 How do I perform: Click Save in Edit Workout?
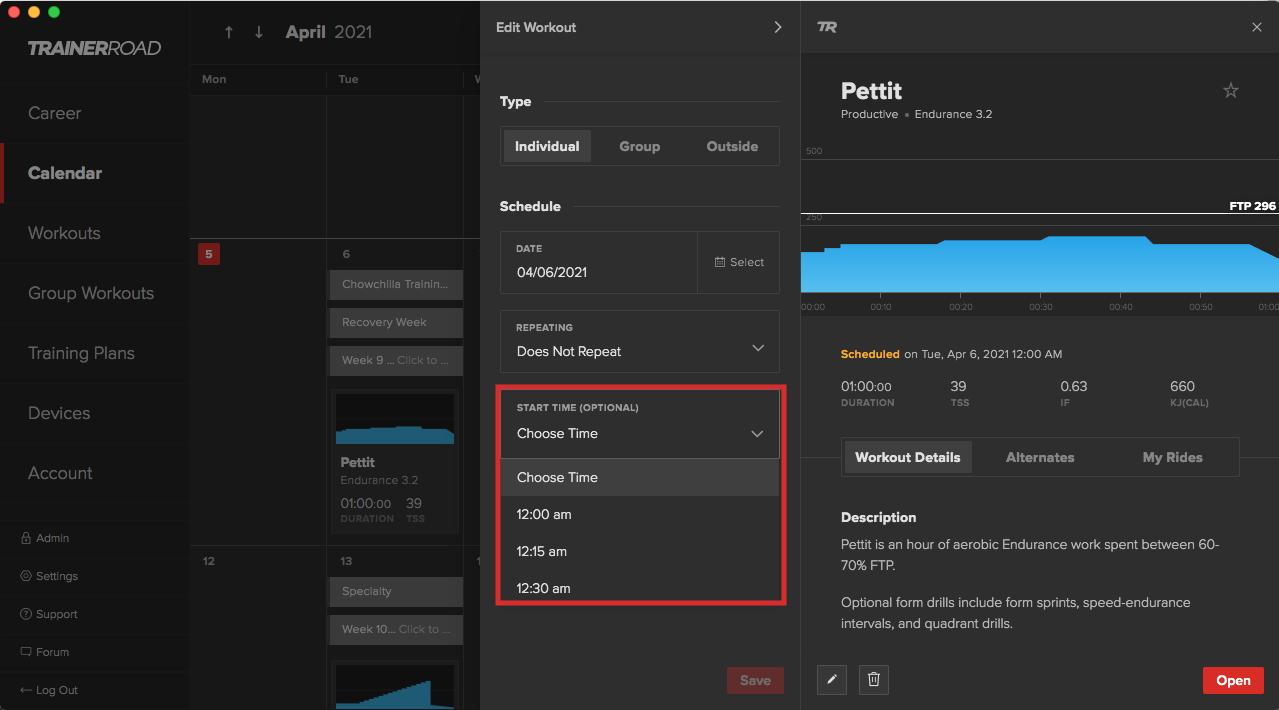pyautogui.click(x=755, y=680)
